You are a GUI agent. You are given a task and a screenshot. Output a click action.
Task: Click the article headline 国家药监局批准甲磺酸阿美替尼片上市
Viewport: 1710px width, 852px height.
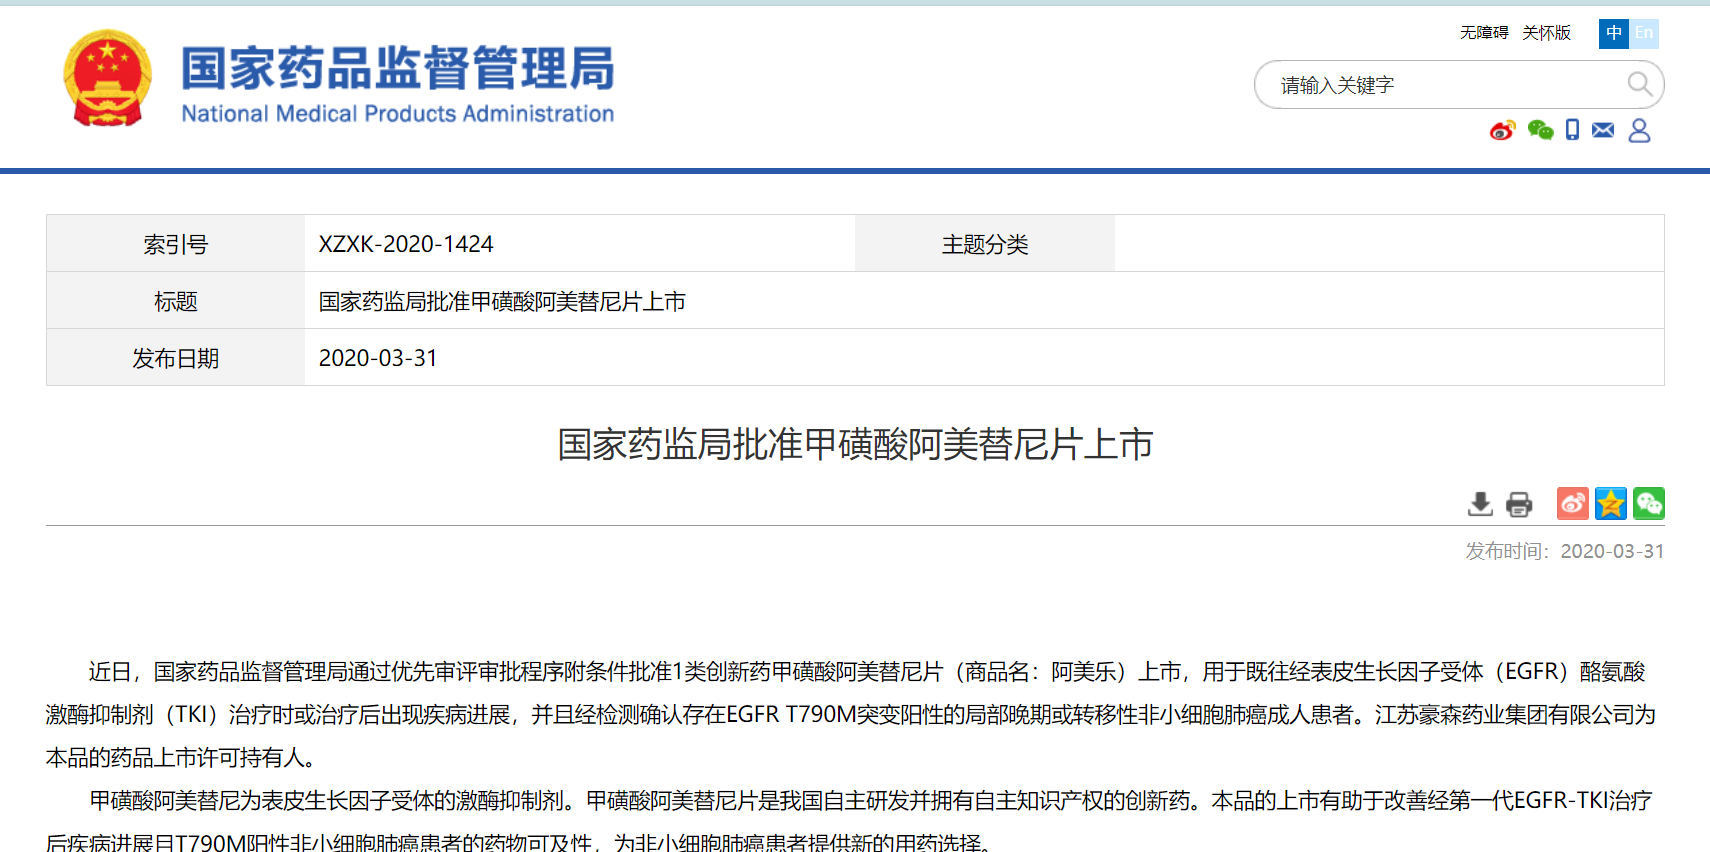click(855, 445)
